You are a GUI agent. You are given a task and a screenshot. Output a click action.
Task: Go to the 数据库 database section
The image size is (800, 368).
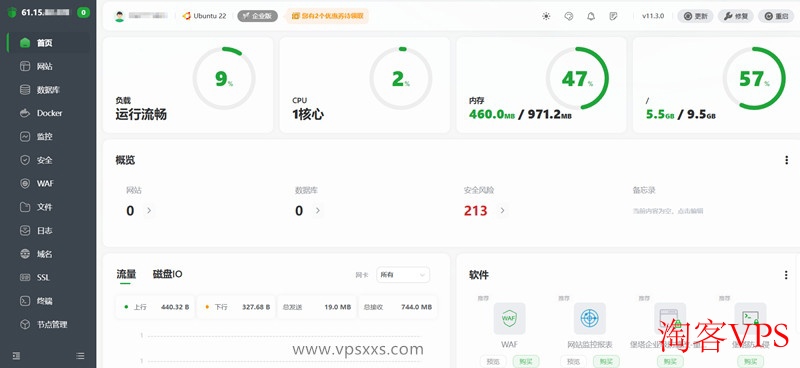click(49, 90)
